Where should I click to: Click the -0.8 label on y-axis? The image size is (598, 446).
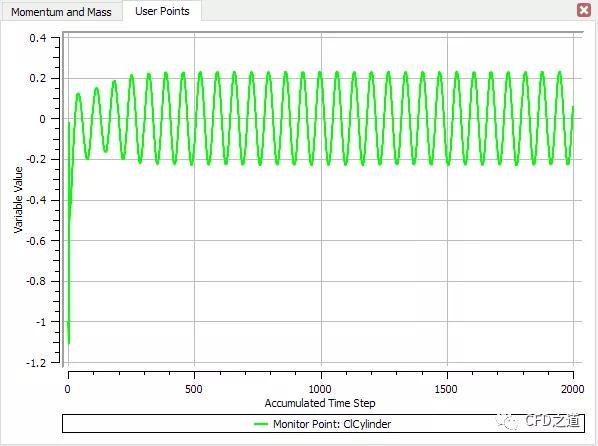[36, 281]
